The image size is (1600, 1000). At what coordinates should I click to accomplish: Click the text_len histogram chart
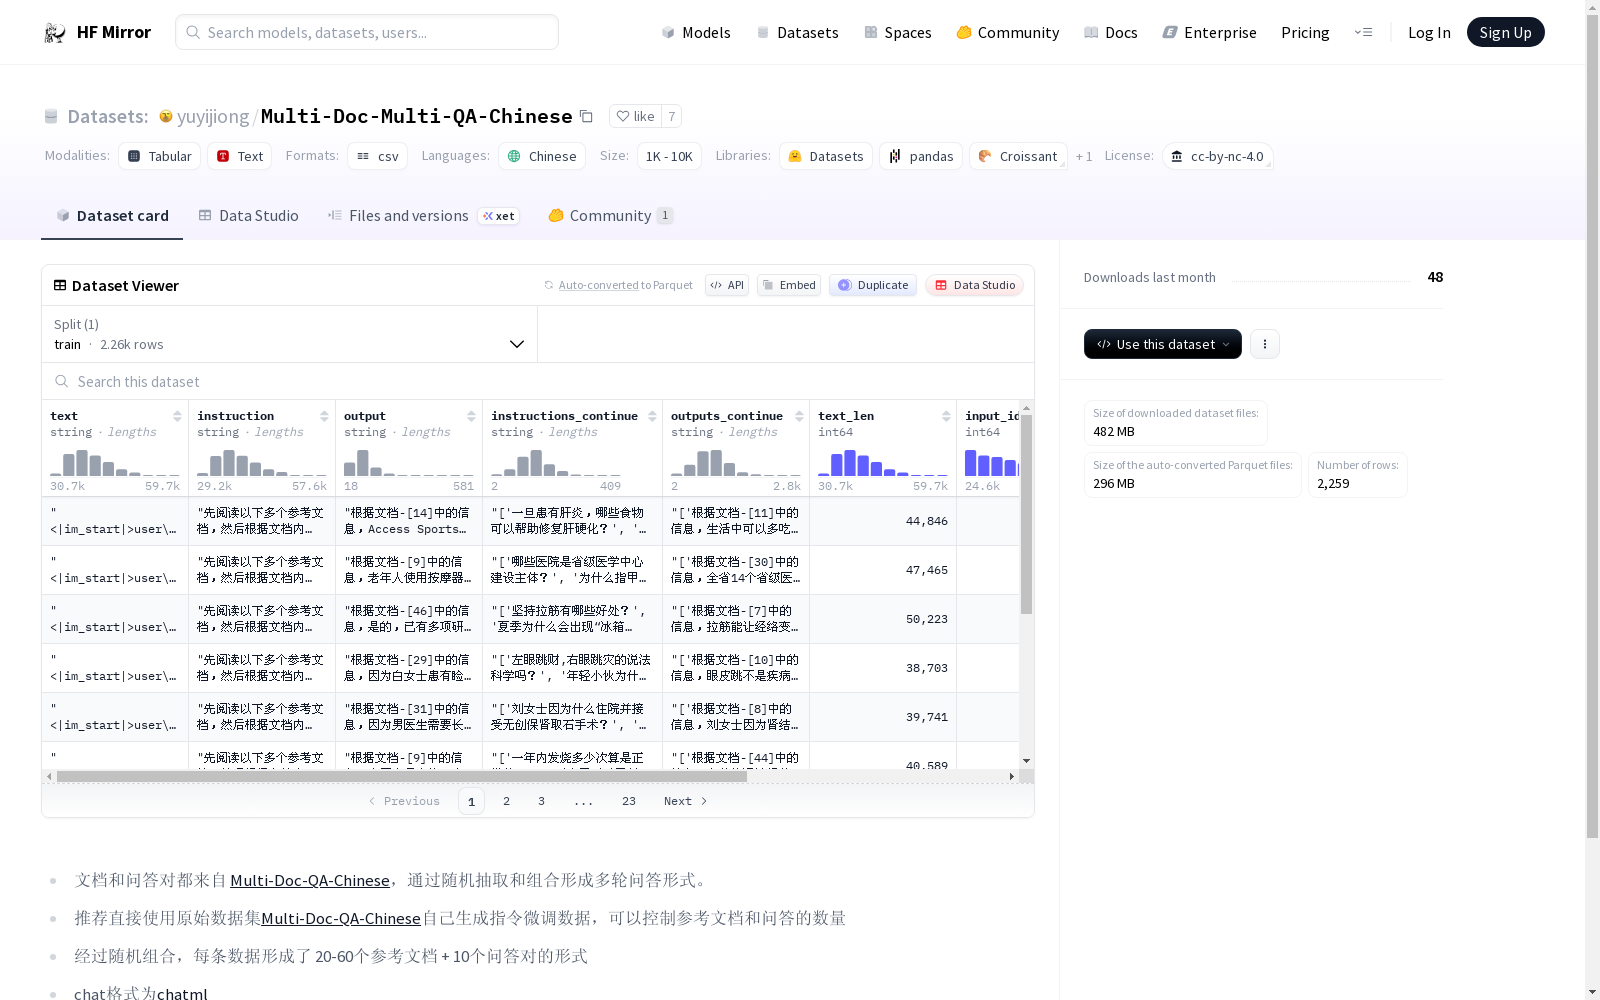pyautogui.click(x=883, y=462)
